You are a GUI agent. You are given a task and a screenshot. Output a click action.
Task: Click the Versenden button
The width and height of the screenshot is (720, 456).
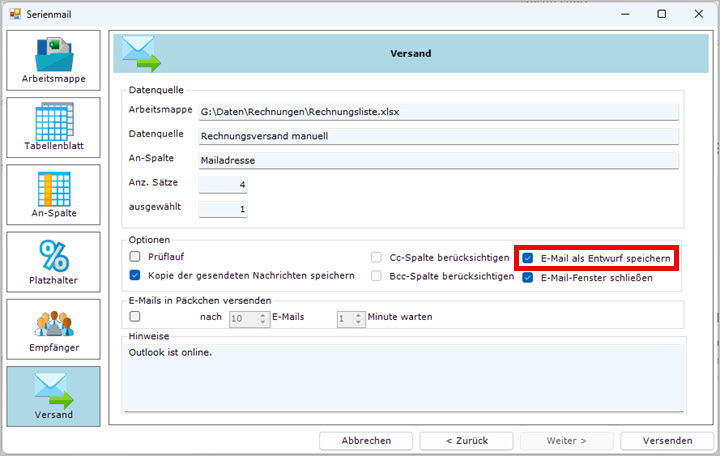[666, 440]
